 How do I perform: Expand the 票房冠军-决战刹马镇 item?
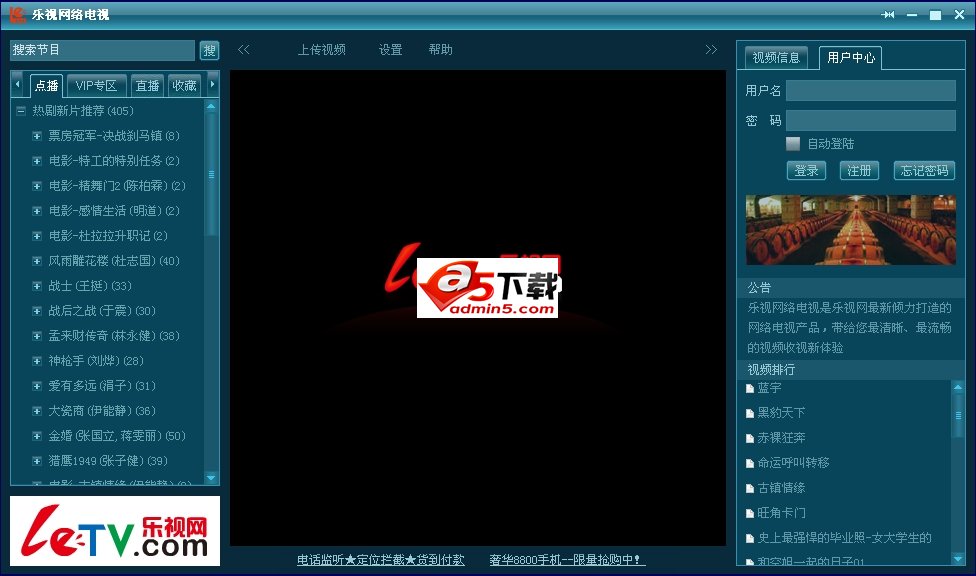37,136
